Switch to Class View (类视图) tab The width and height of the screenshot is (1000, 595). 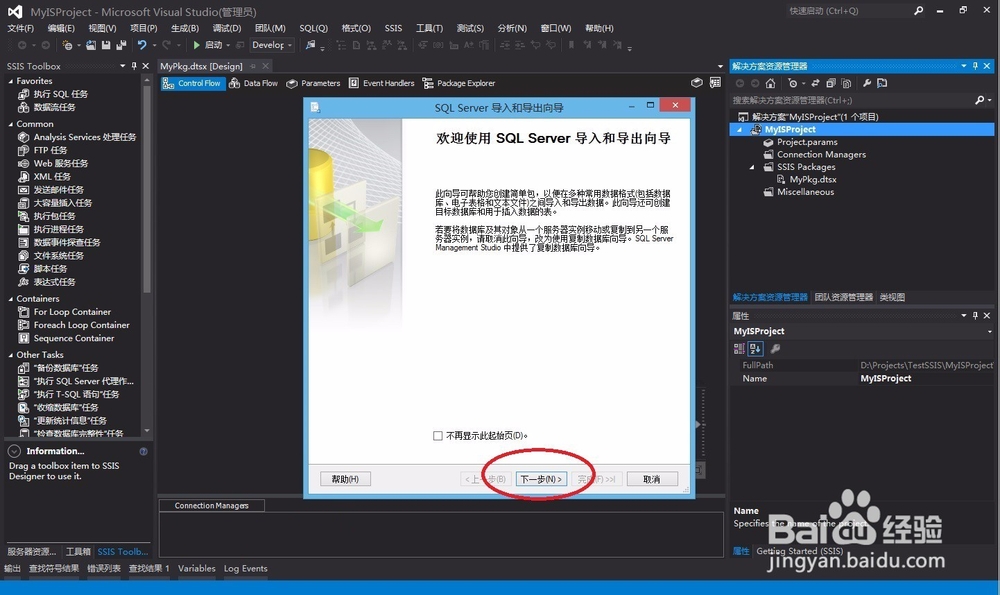click(892, 297)
